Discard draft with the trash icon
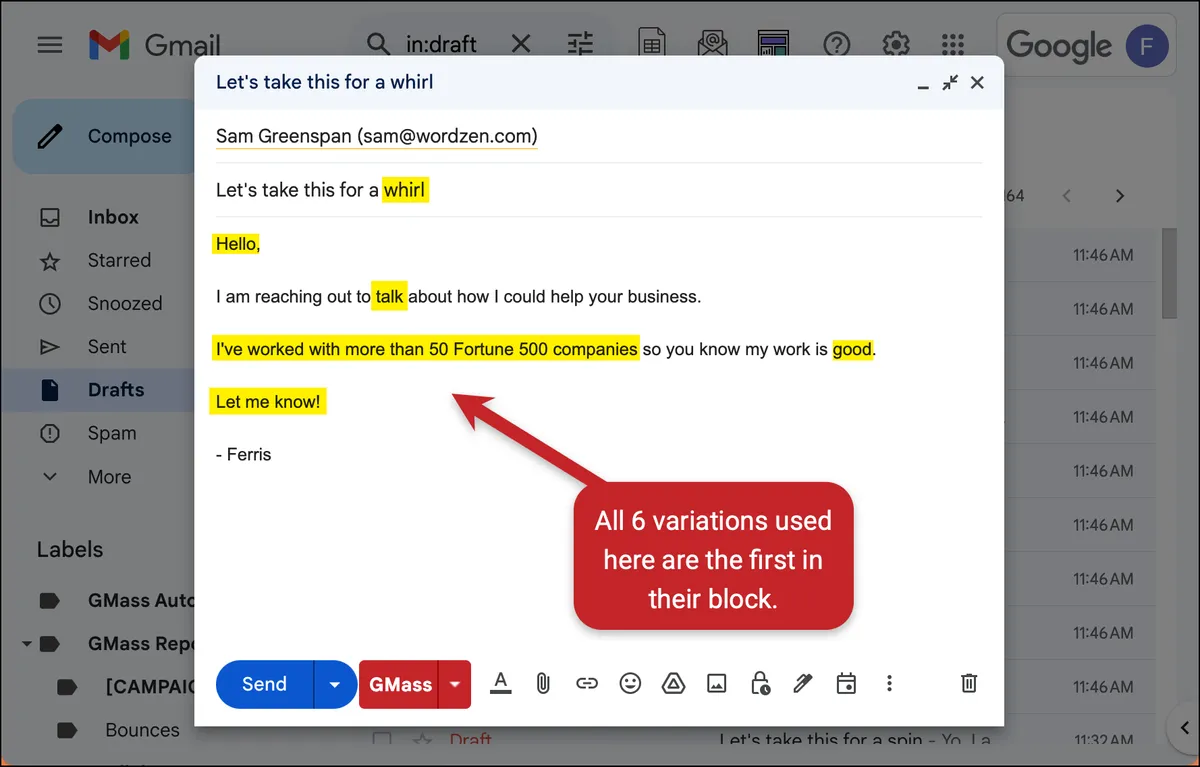 coord(969,684)
